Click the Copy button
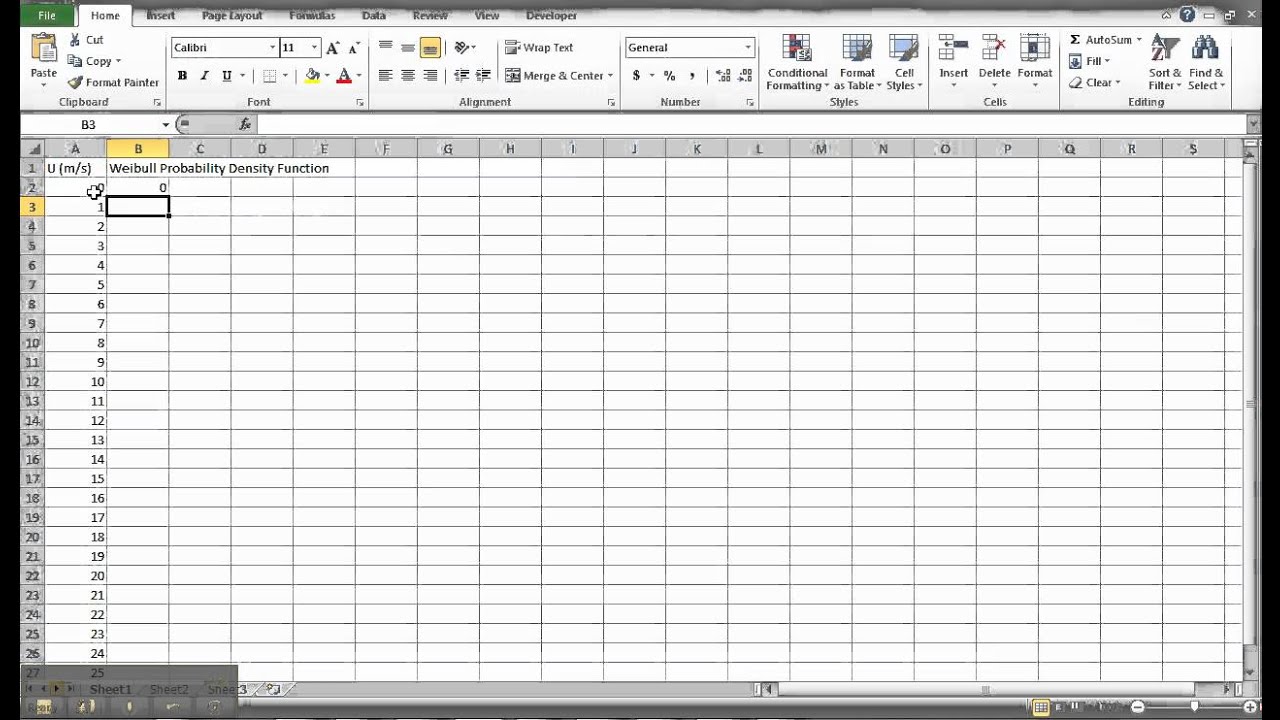The image size is (1280, 720). tap(93, 61)
